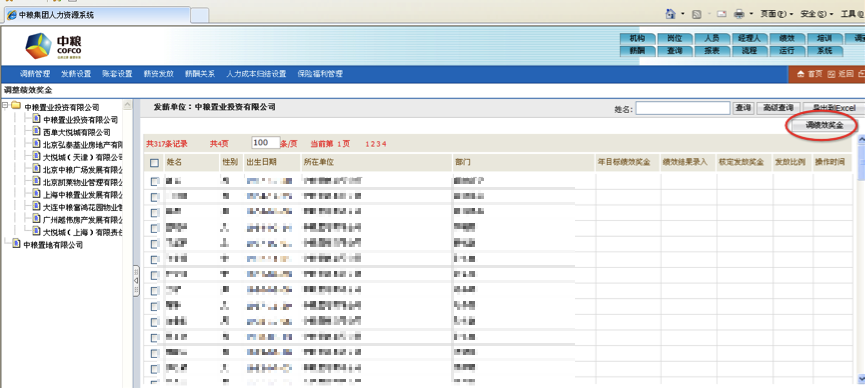This screenshot has width=865, height=388.
Task: Open the 人力成本归结设置 menu
Action: click(x=257, y=74)
